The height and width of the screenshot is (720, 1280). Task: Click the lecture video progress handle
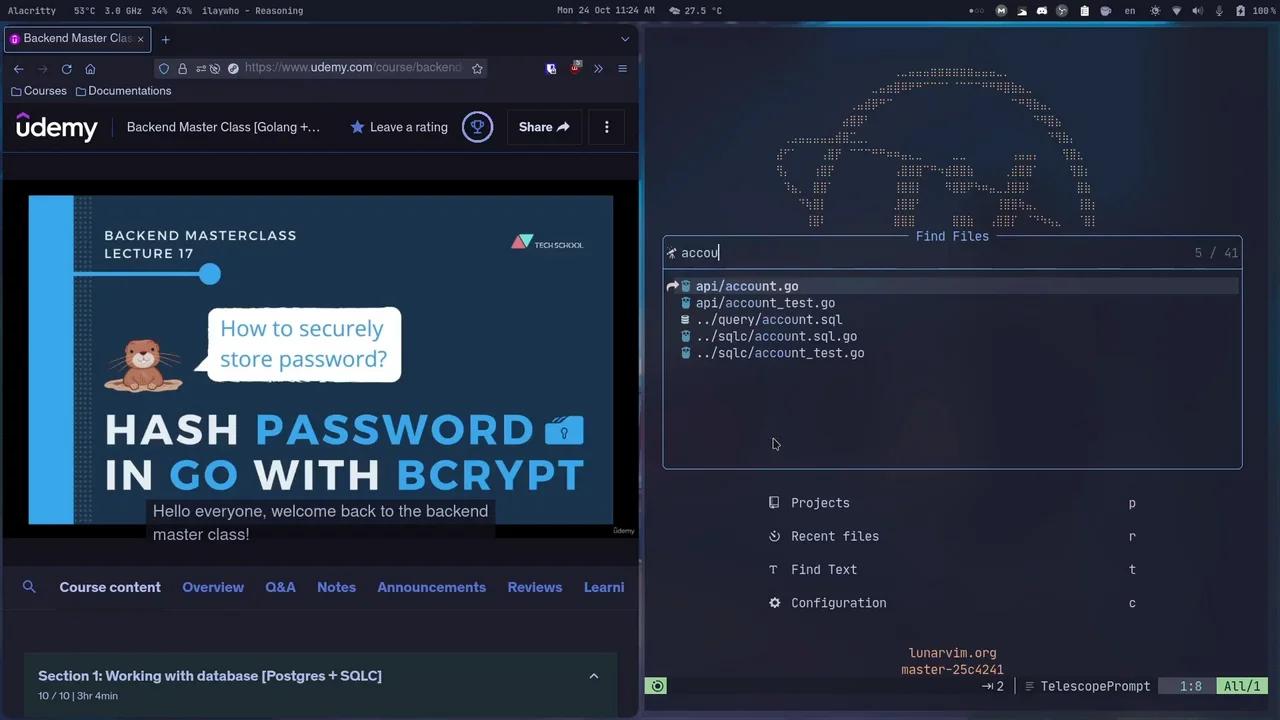(x=209, y=275)
